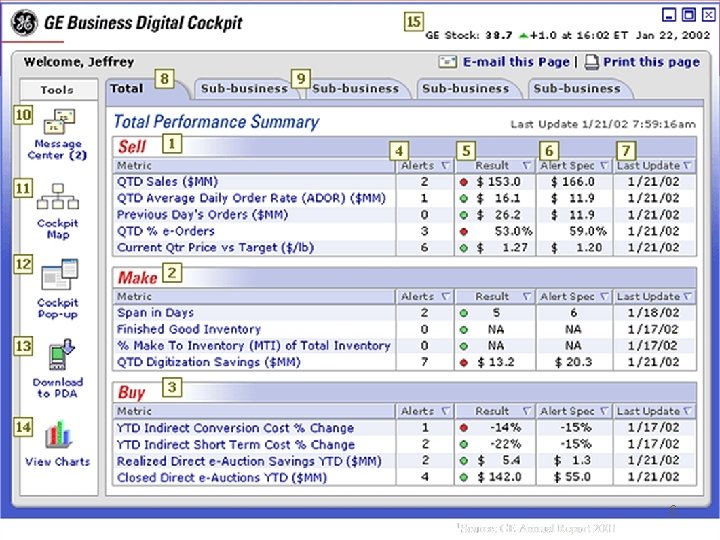Click the E-mail envelope icon
The height and width of the screenshot is (540, 720).
tap(447, 62)
